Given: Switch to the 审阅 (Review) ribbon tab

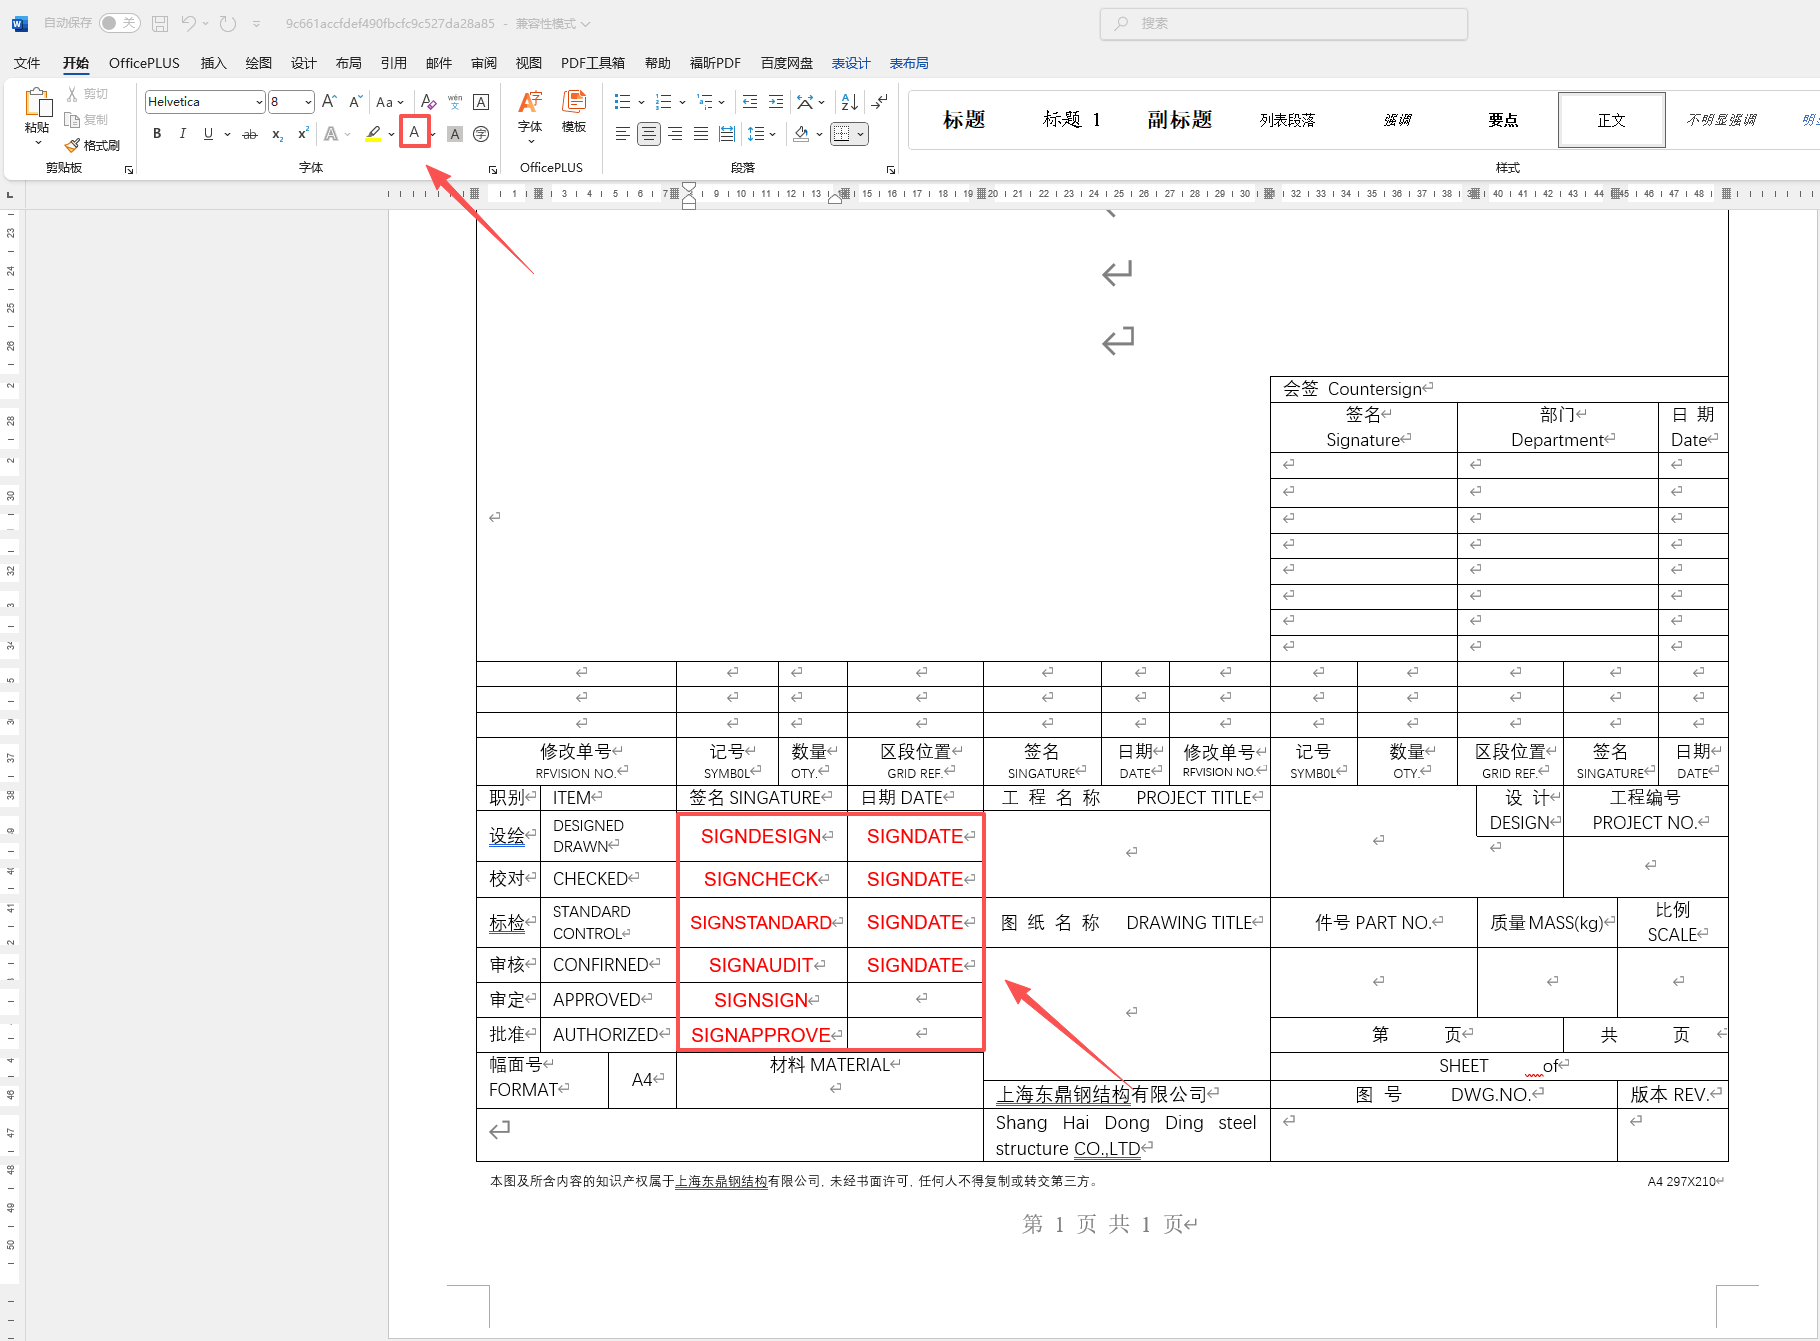Looking at the screenshot, I should (x=484, y=63).
